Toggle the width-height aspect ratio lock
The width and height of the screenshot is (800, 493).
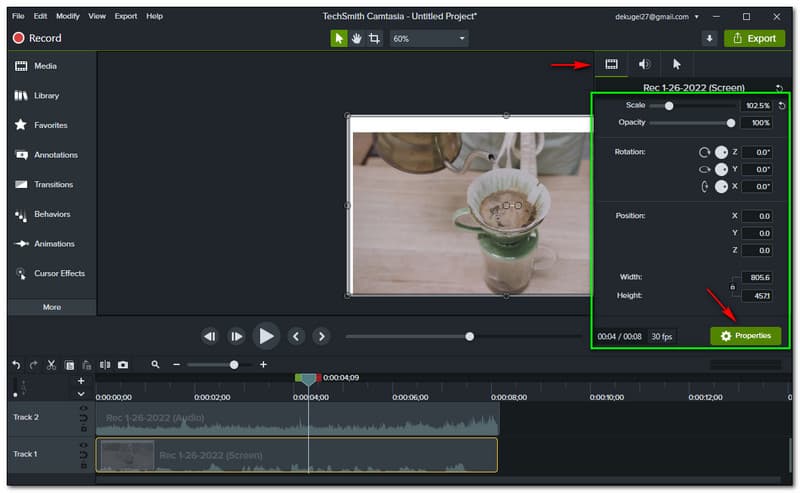(732, 287)
